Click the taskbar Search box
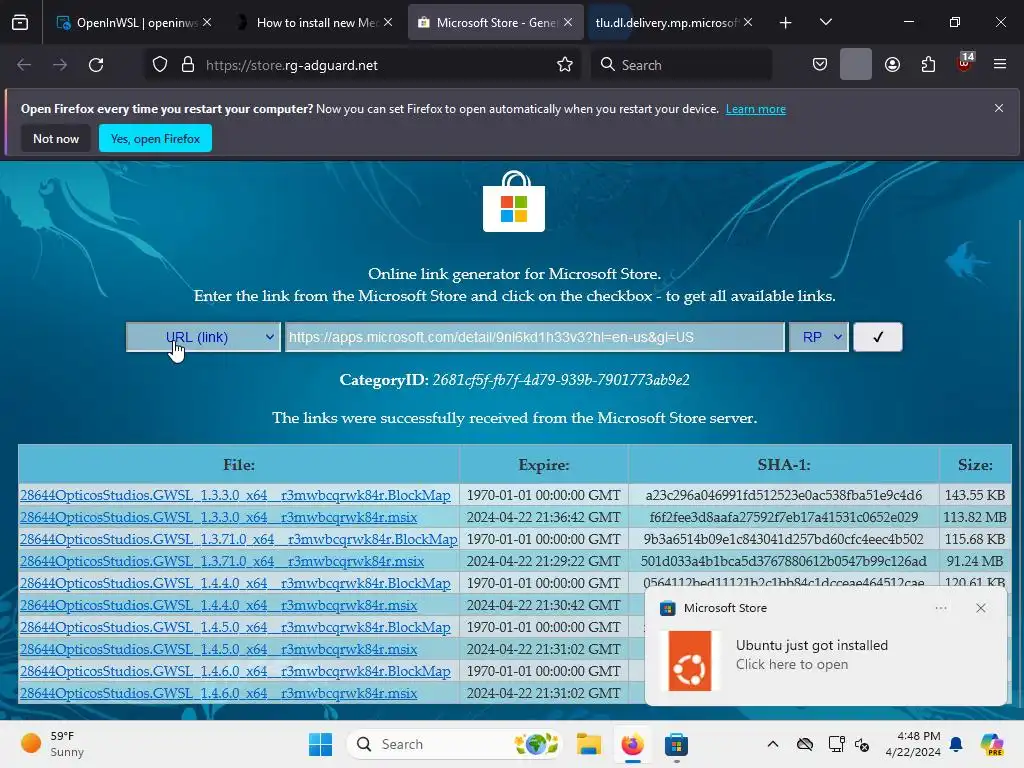This screenshot has height=768, width=1024. pyautogui.click(x=455, y=744)
